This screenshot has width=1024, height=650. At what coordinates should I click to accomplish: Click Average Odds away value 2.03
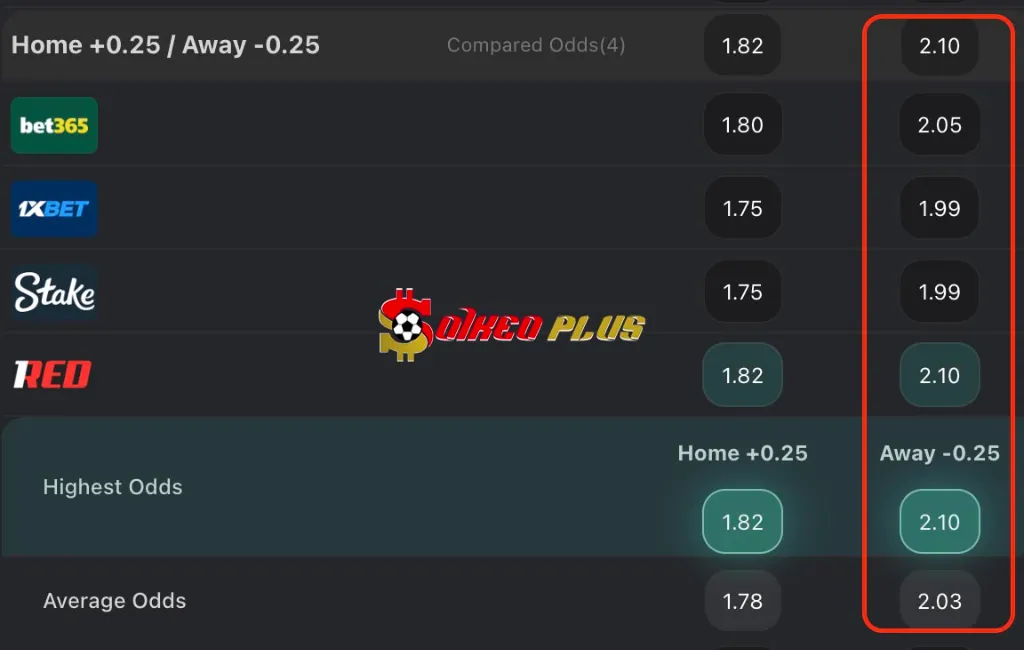pyautogui.click(x=939, y=601)
